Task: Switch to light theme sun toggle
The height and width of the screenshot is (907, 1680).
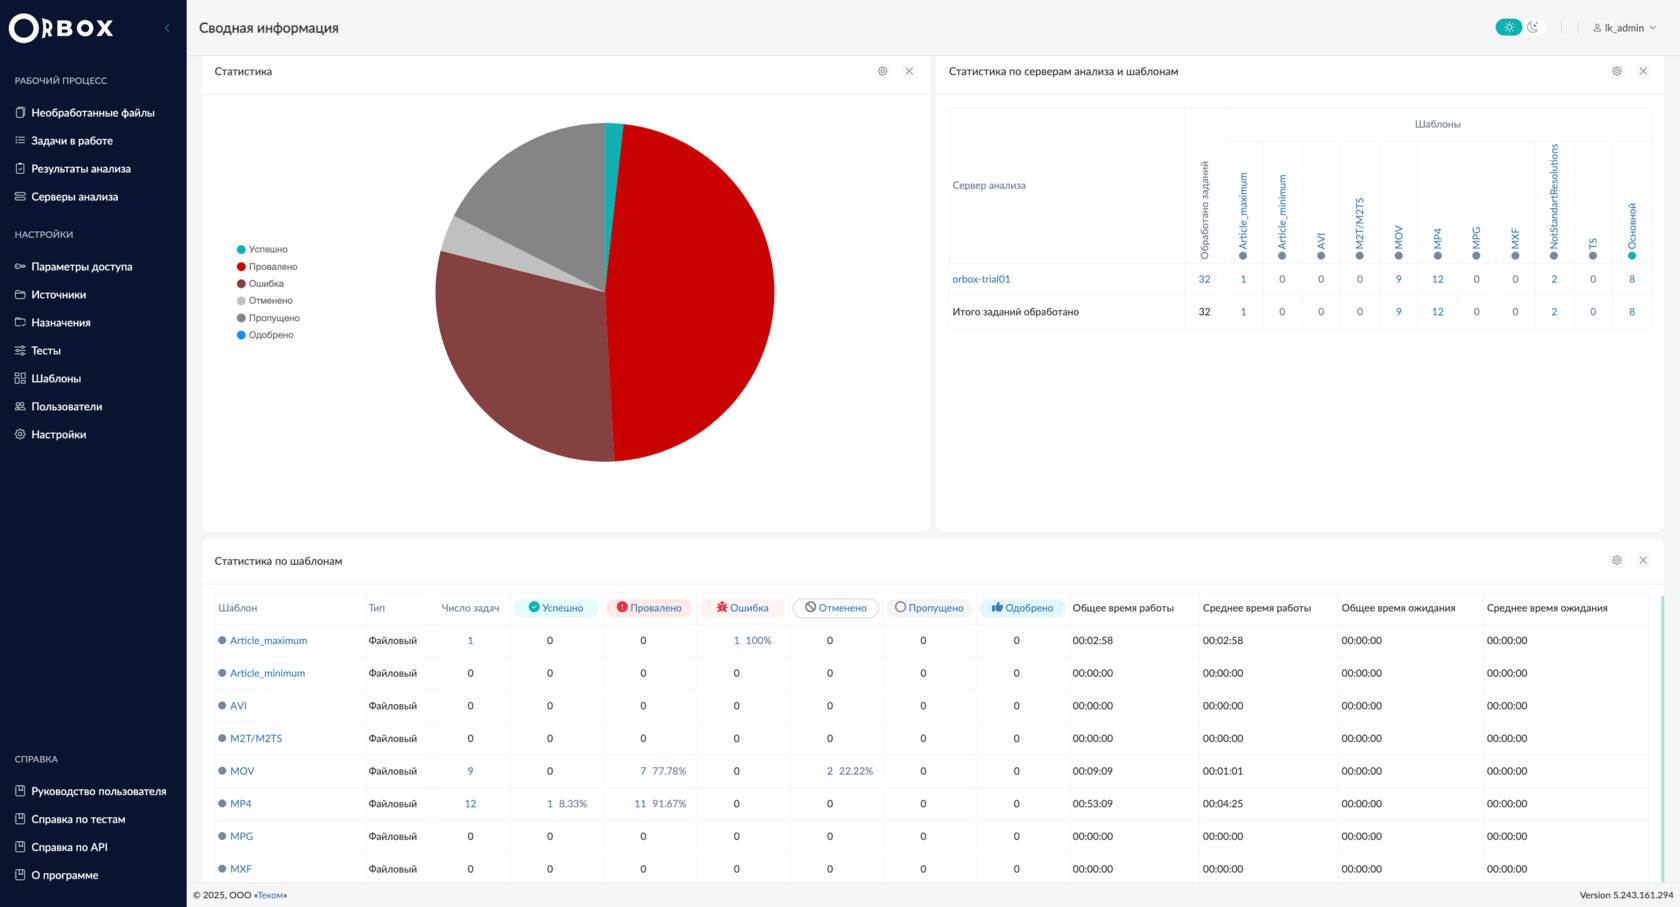Action: [x=1508, y=27]
